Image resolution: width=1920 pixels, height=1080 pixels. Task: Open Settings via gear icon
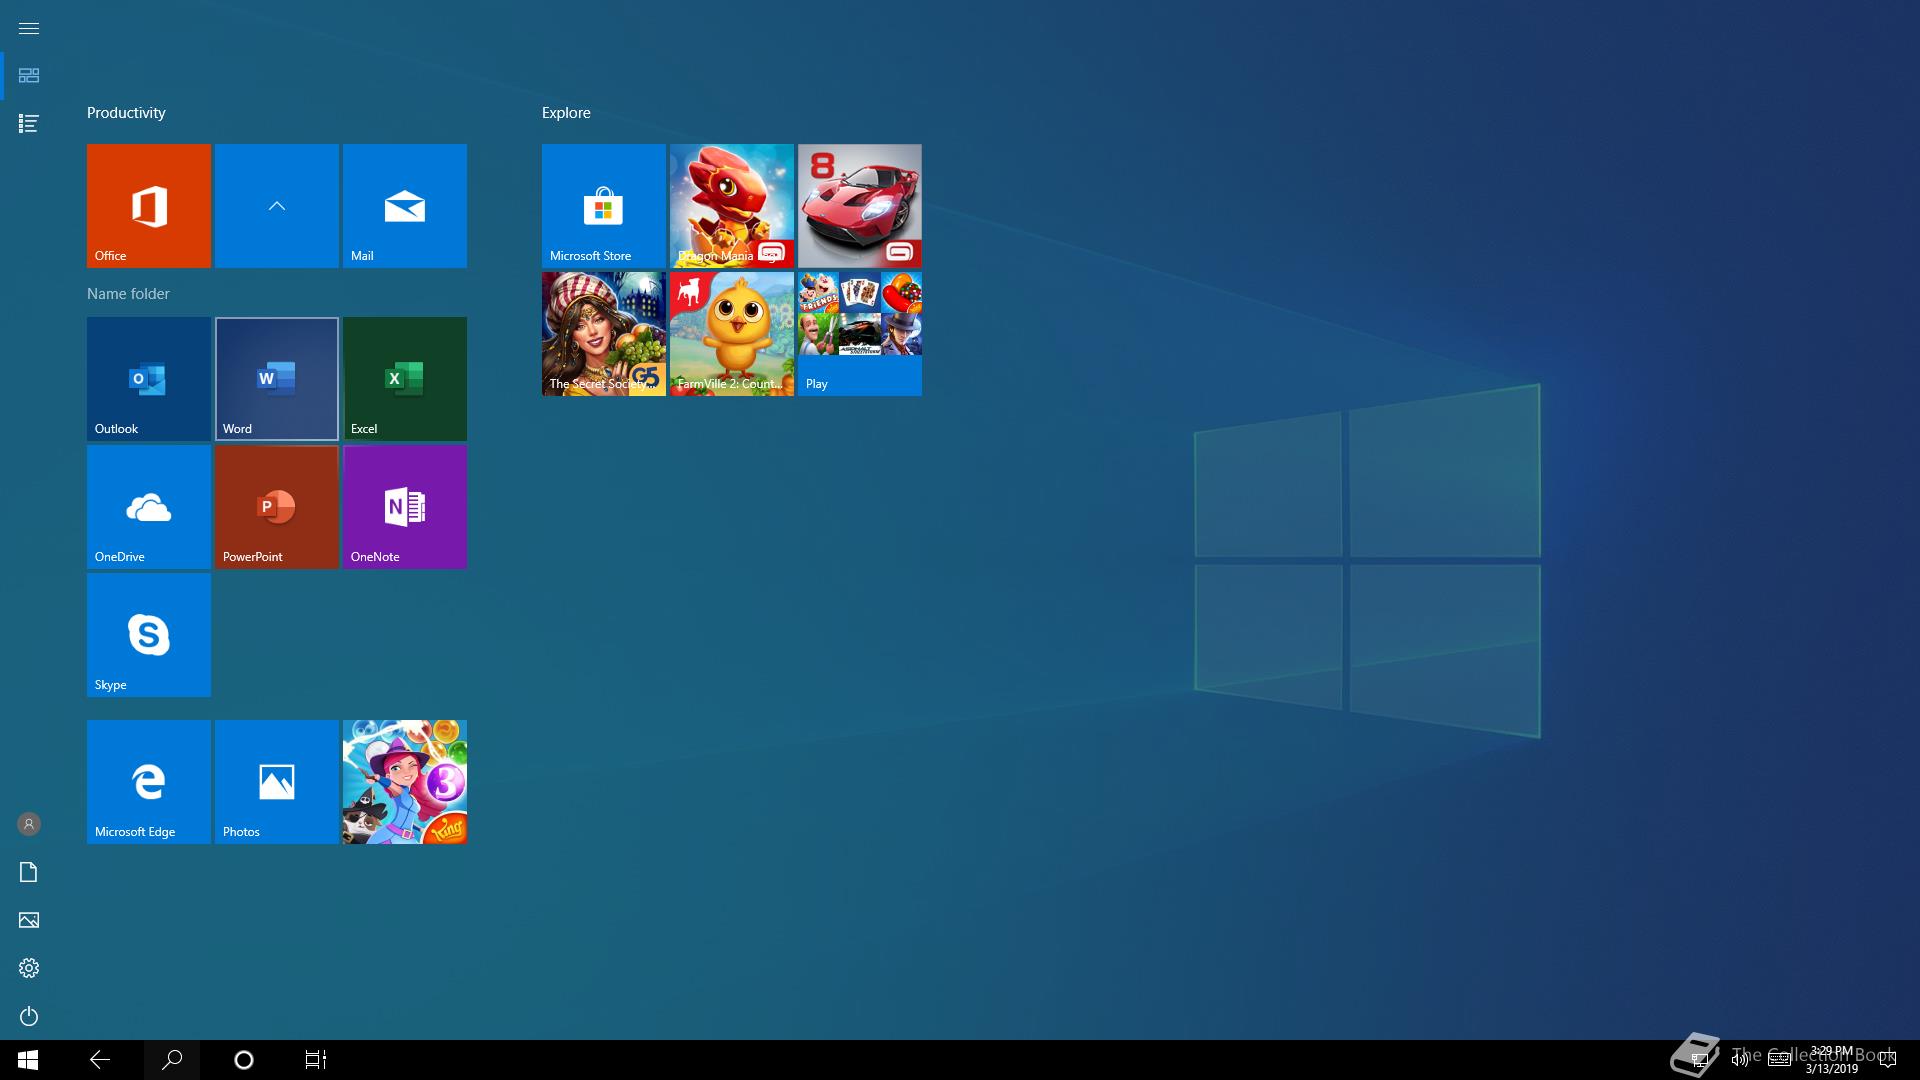point(29,968)
